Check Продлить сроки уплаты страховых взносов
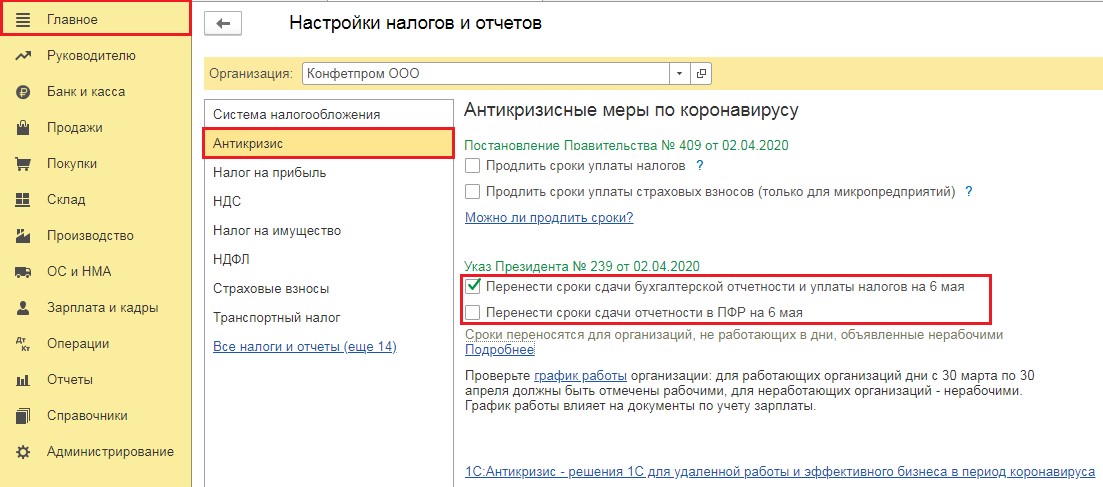This screenshot has height=487, width=1103. pyautogui.click(x=473, y=191)
